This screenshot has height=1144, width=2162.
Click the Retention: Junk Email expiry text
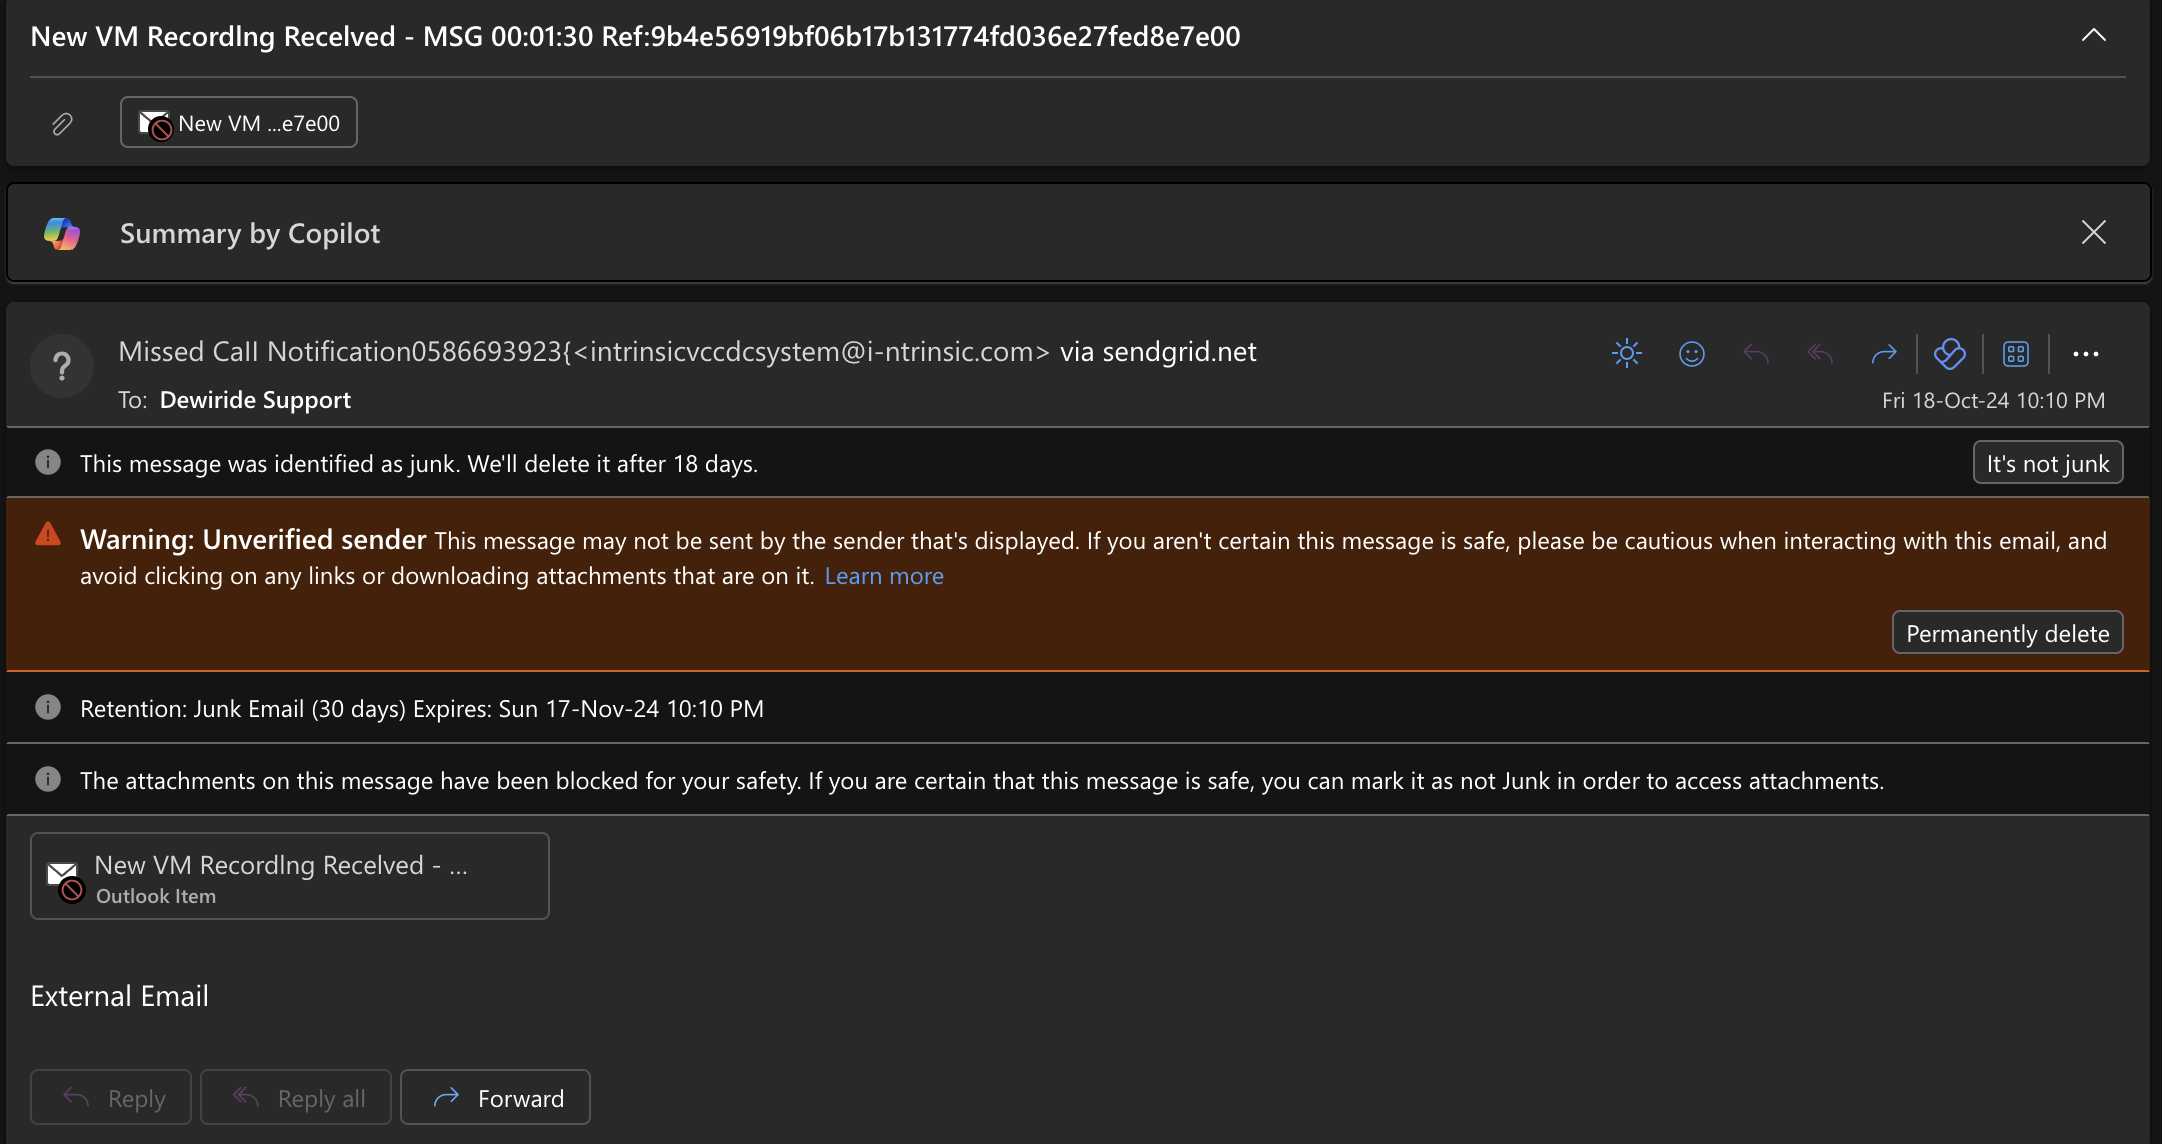pyautogui.click(x=422, y=709)
